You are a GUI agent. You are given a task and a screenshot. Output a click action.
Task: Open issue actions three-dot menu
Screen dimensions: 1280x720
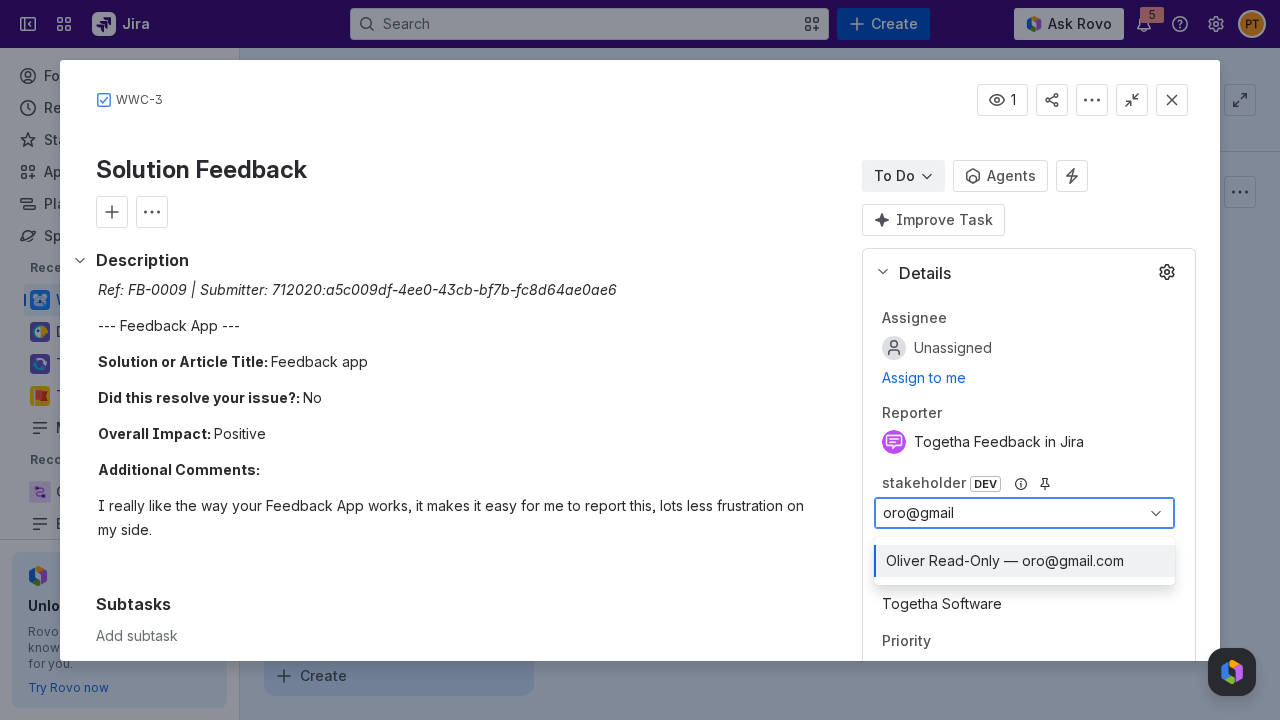pos(1092,100)
